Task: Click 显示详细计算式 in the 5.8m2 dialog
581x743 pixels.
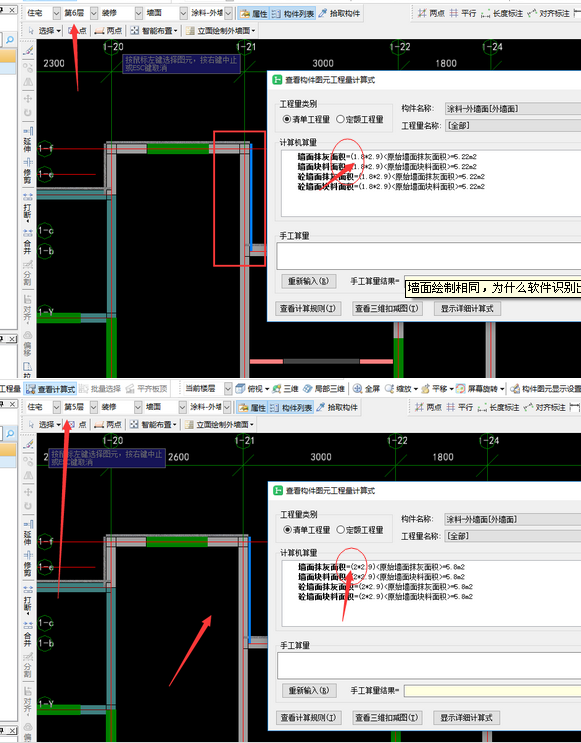Action: pyautogui.click(x=466, y=717)
